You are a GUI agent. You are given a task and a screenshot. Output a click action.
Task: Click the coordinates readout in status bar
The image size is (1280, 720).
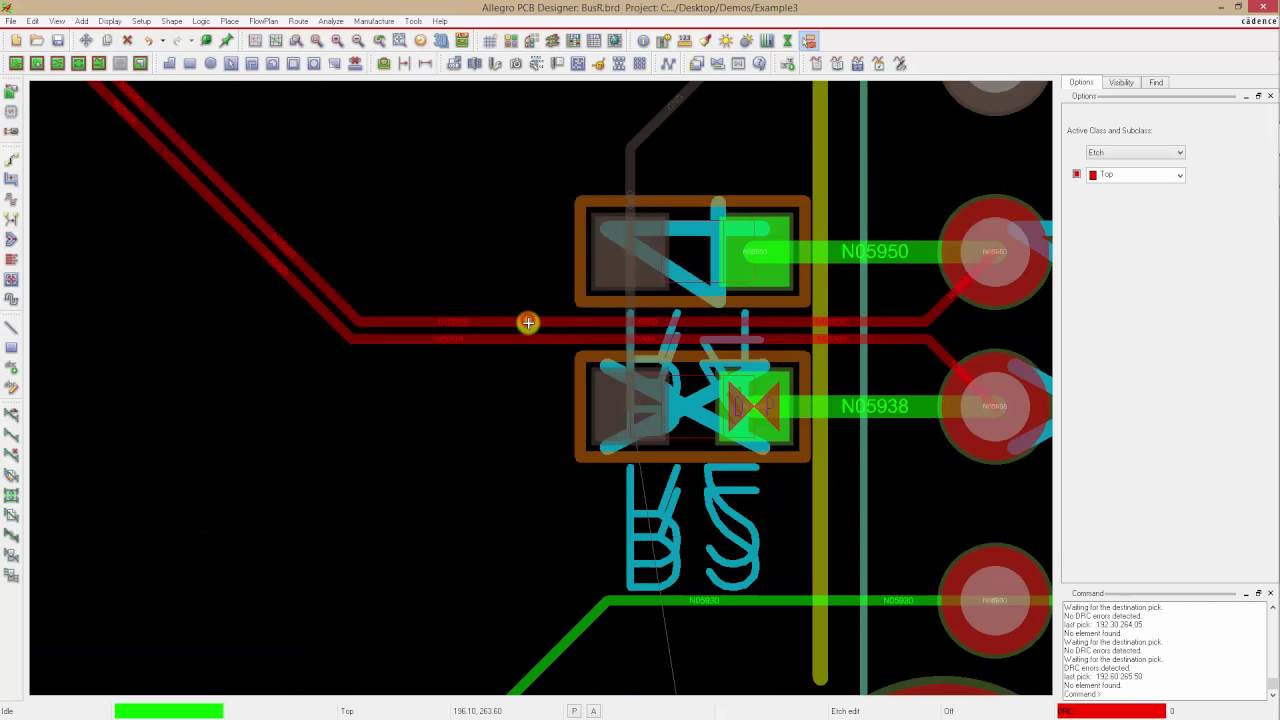477,711
